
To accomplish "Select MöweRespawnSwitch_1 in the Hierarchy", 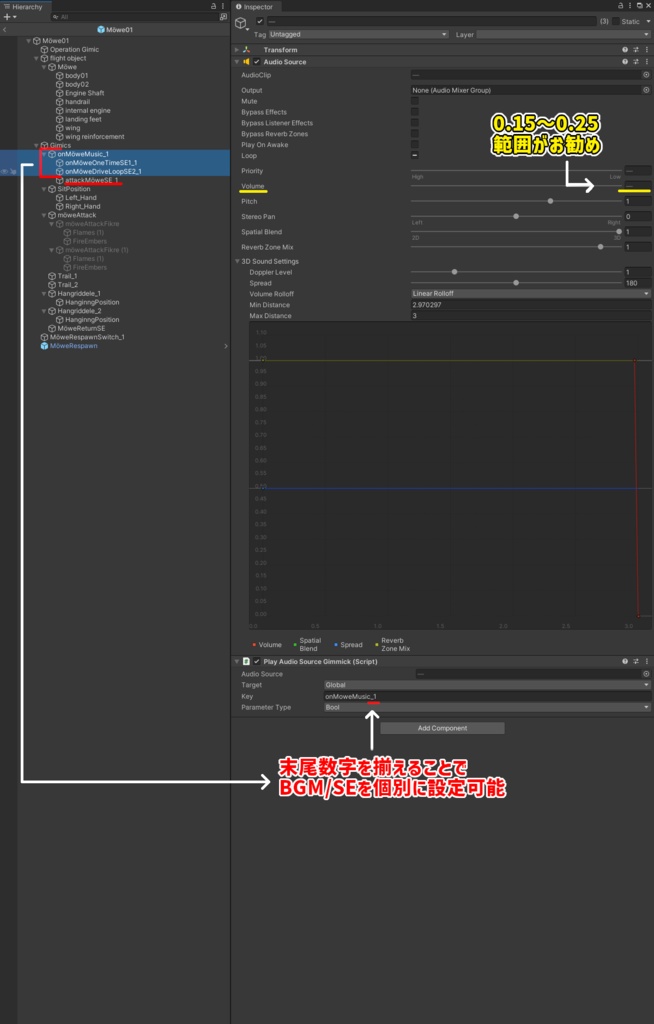I will (87, 338).
